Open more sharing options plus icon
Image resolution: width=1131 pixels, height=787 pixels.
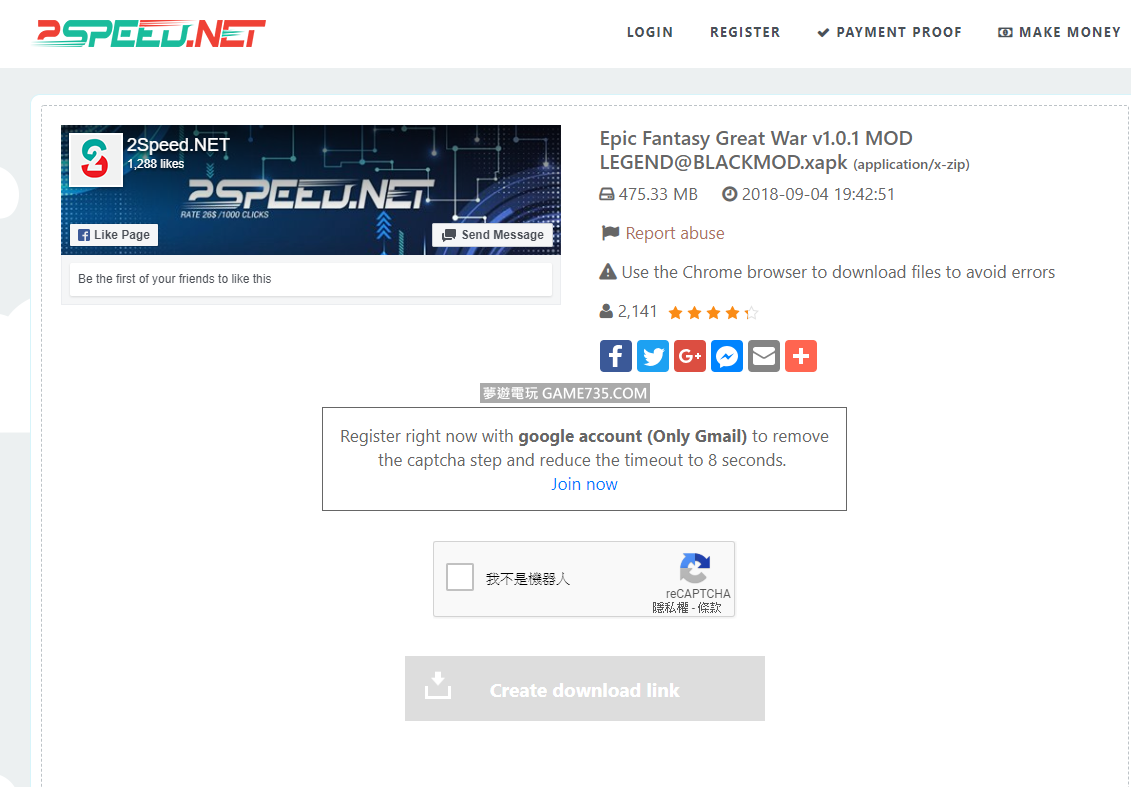[801, 356]
